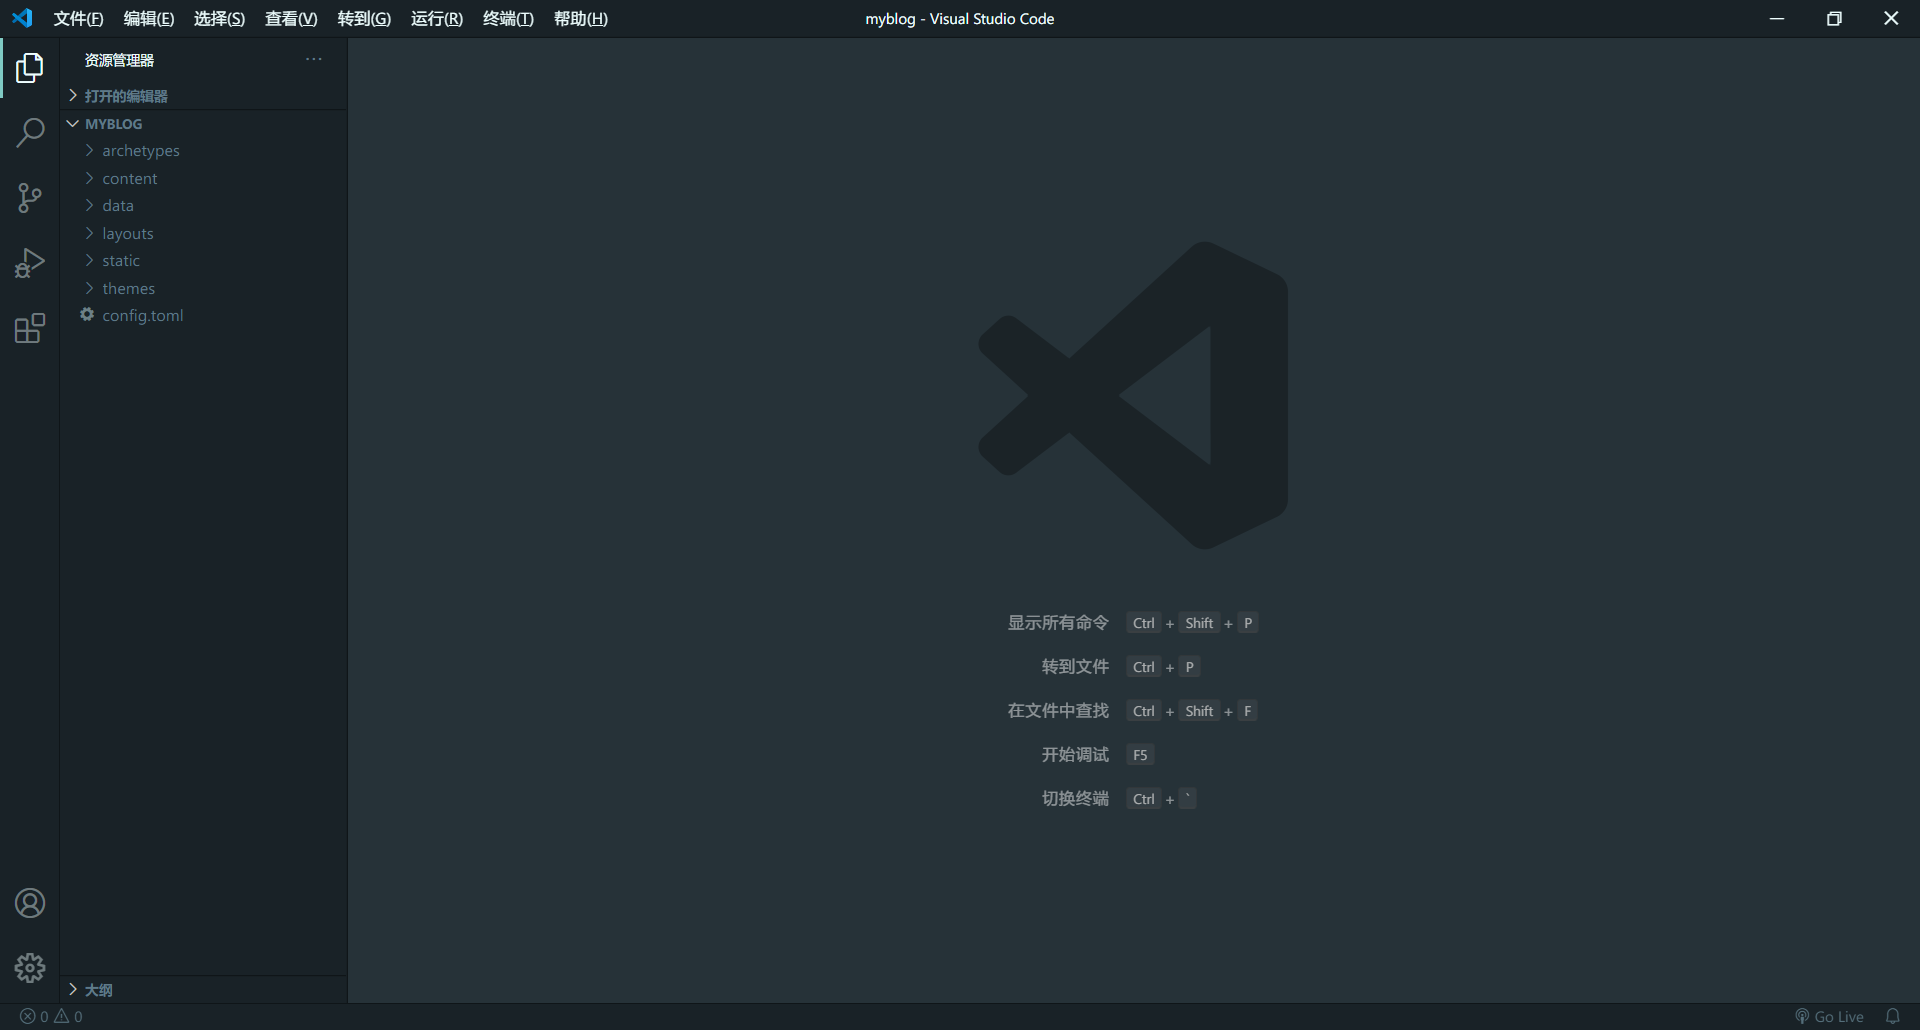The image size is (1920, 1030).
Task: Click the F5 key label
Action: pyautogui.click(x=1140, y=755)
